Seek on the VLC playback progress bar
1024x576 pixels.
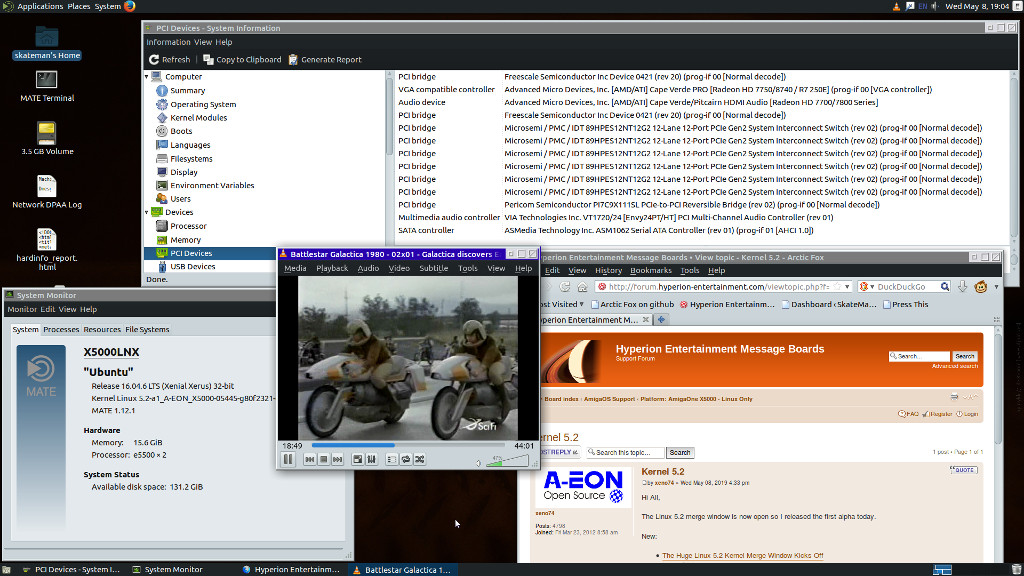(x=408, y=445)
